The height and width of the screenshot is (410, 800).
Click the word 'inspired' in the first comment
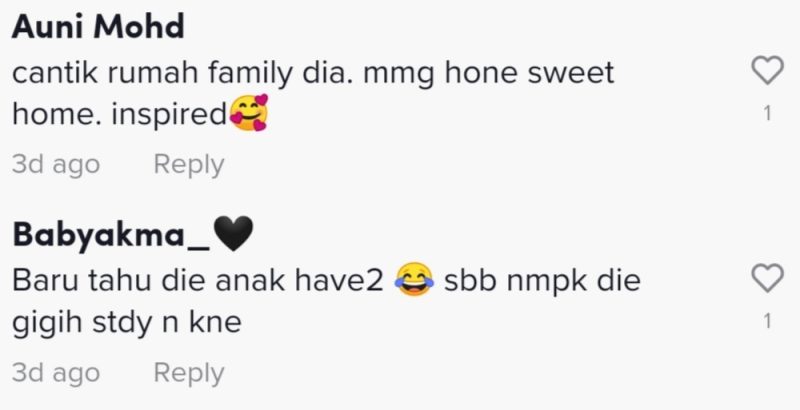pos(169,116)
